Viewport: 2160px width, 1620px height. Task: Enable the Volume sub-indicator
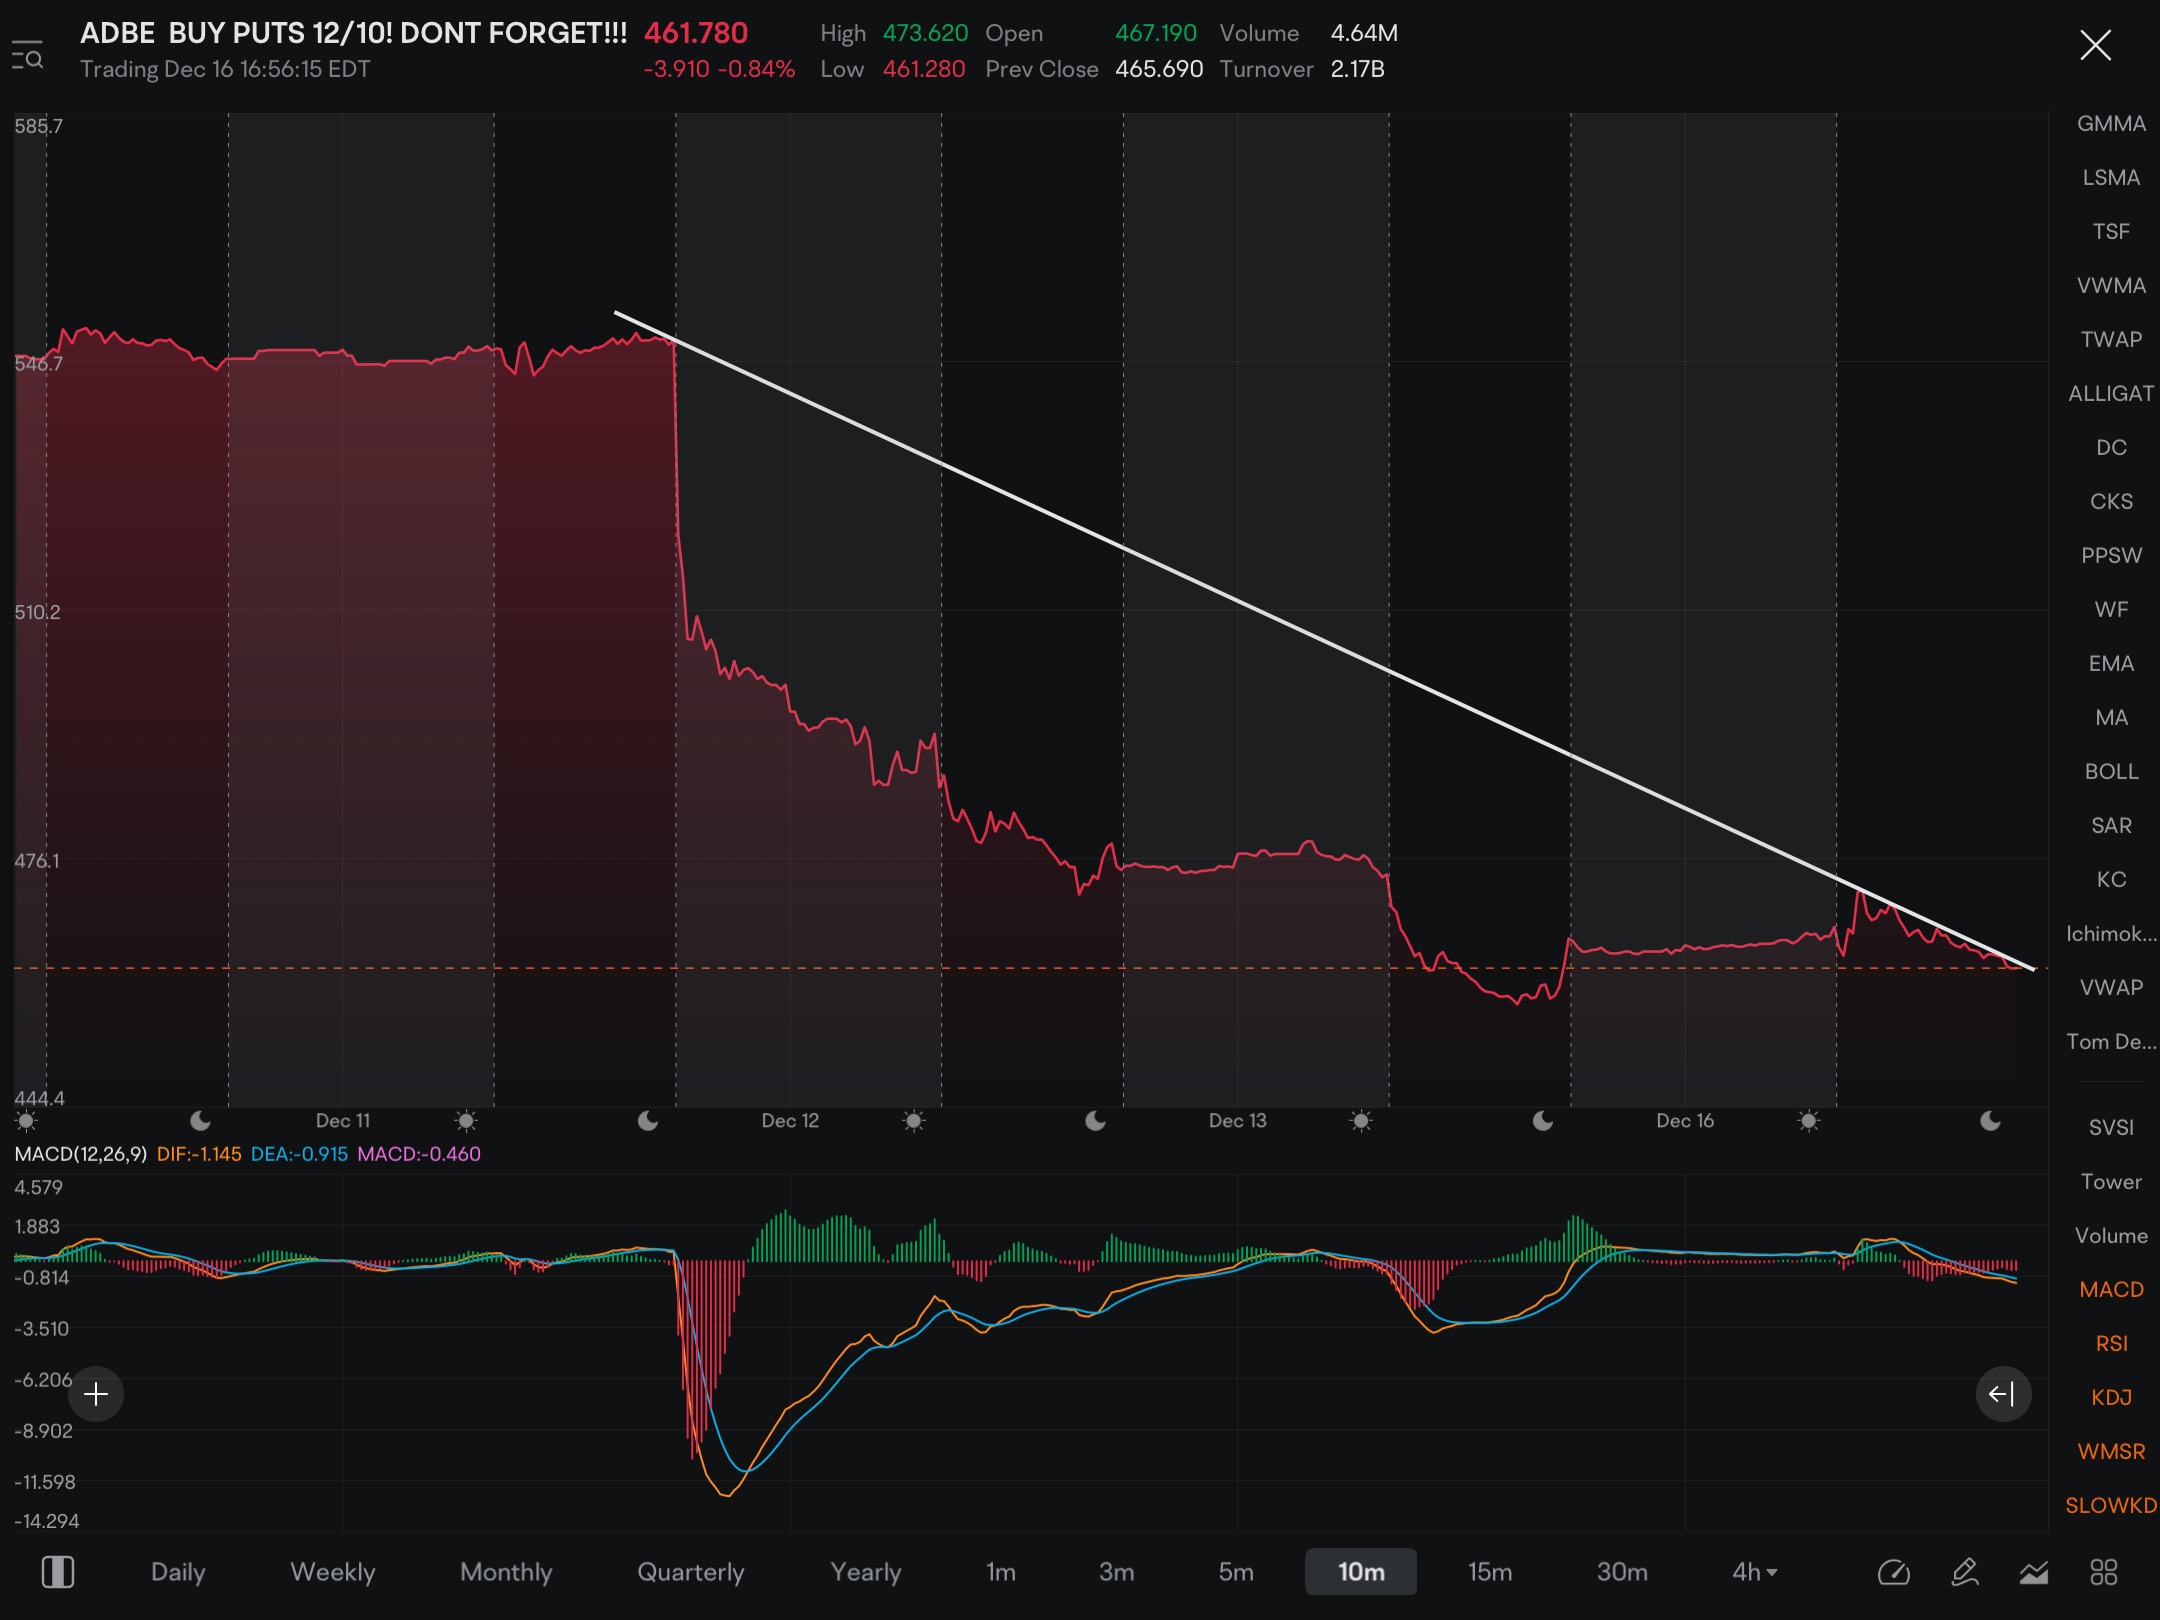point(2111,1236)
